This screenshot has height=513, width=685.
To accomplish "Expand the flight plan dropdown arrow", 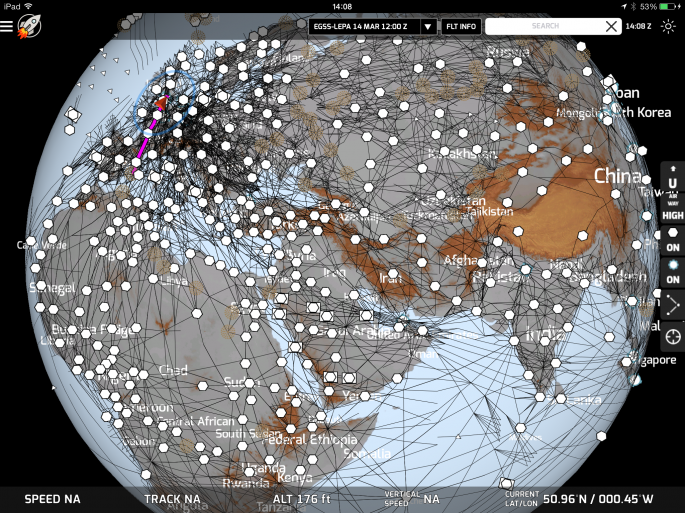I will coord(428,27).
